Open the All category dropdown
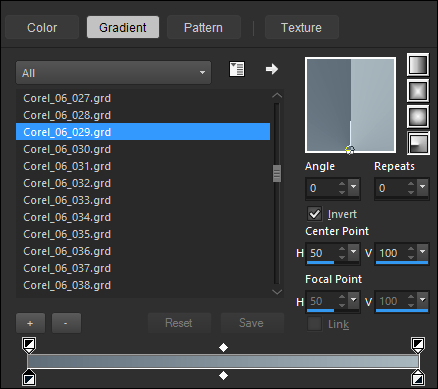The height and width of the screenshot is (389, 438). tap(113, 73)
